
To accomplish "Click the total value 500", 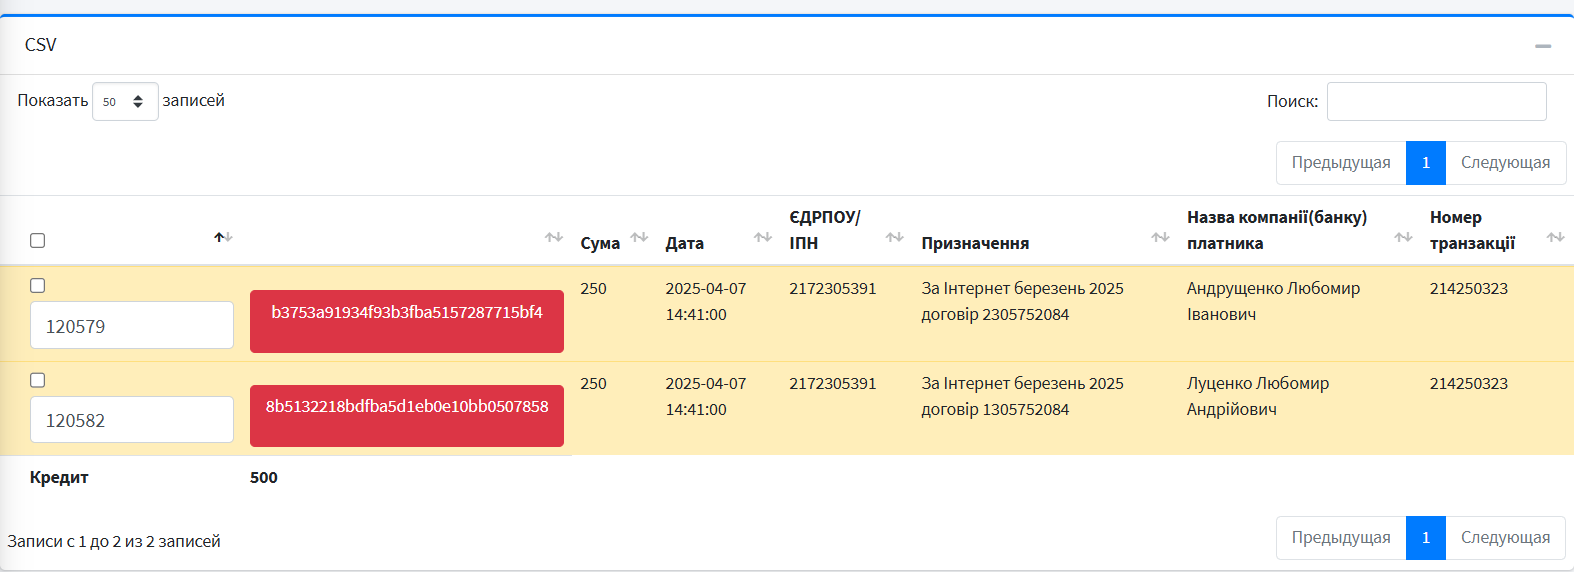I will coord(264,478).
